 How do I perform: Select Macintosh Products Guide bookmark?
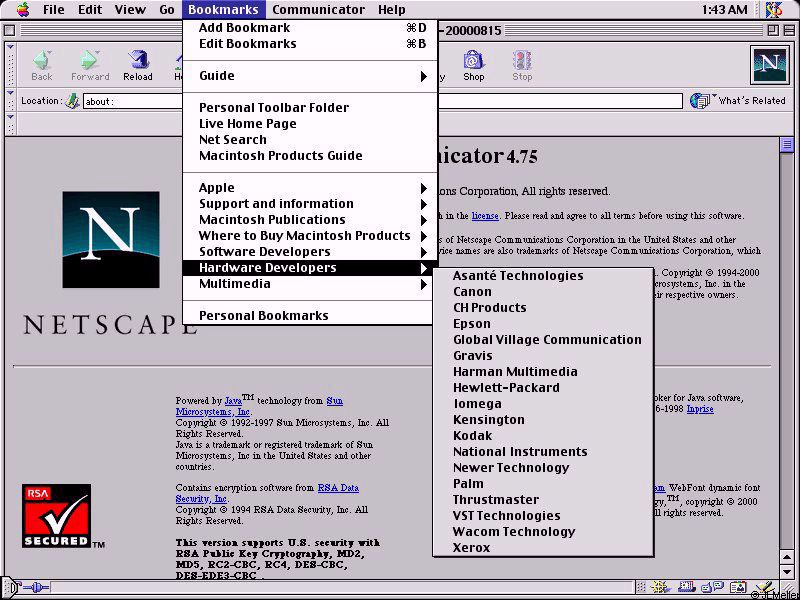pos(310,156)
